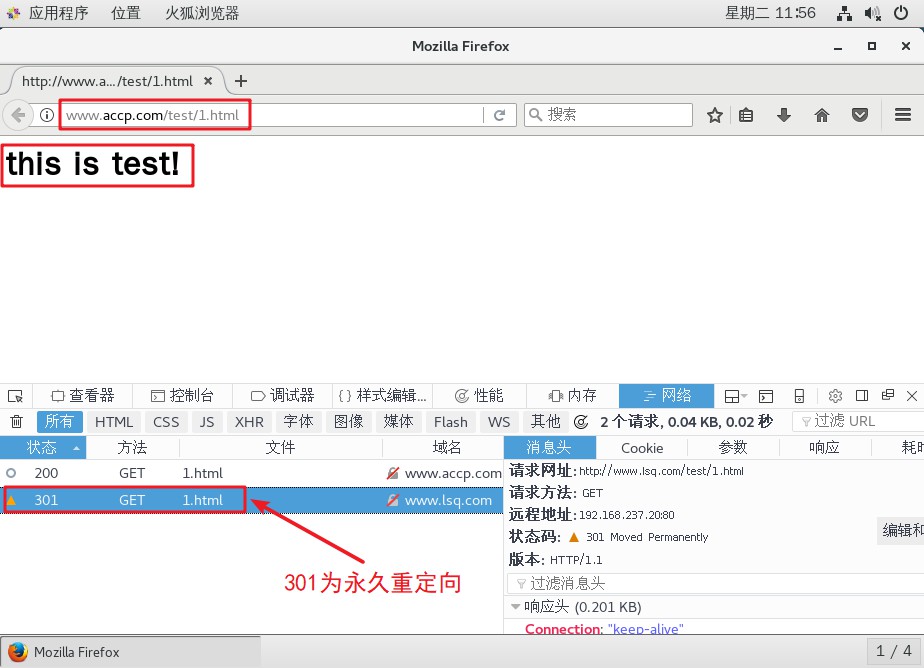
Task: Toggle the 字体 request filter
Action: tap(298, 422)
